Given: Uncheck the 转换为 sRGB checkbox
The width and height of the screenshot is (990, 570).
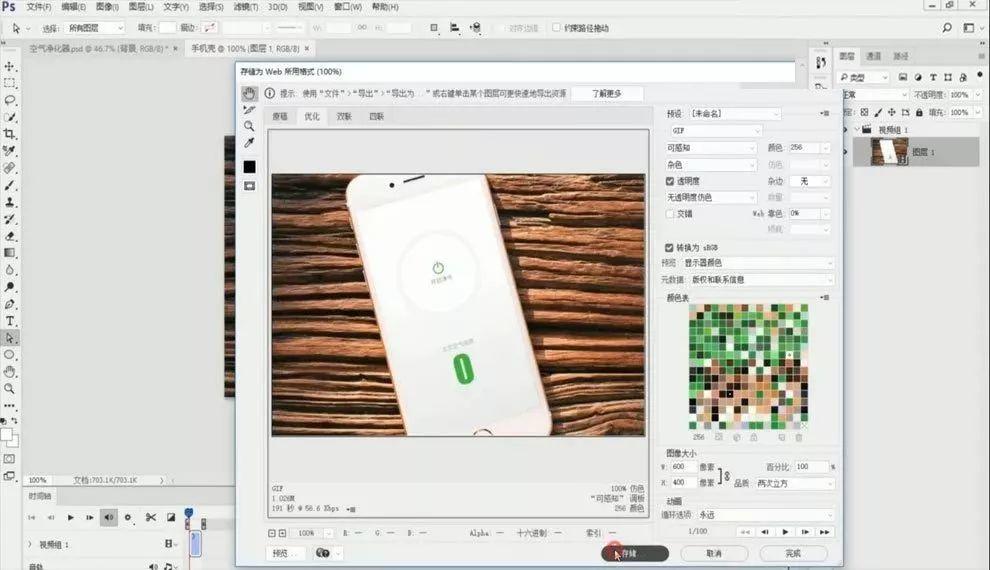Looking at the screenshot, I should pyautogui.click(x=669, y=247).
